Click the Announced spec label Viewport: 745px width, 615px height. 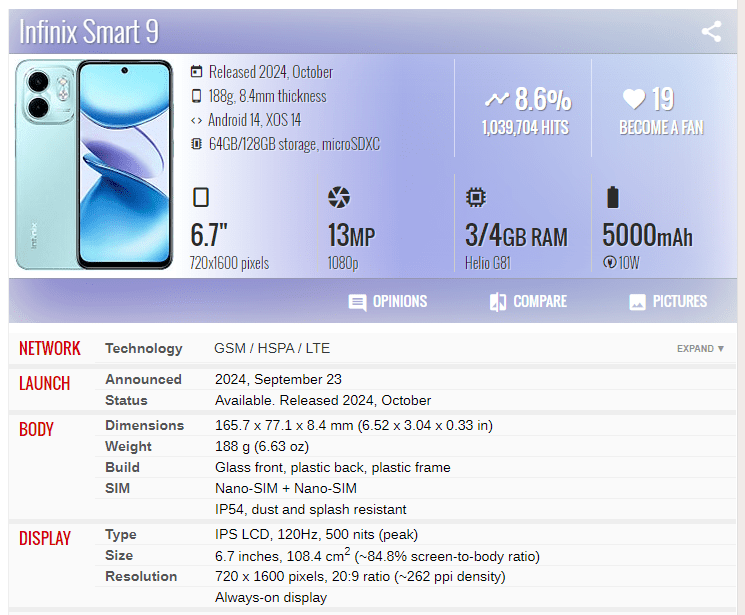click(143, 379)
